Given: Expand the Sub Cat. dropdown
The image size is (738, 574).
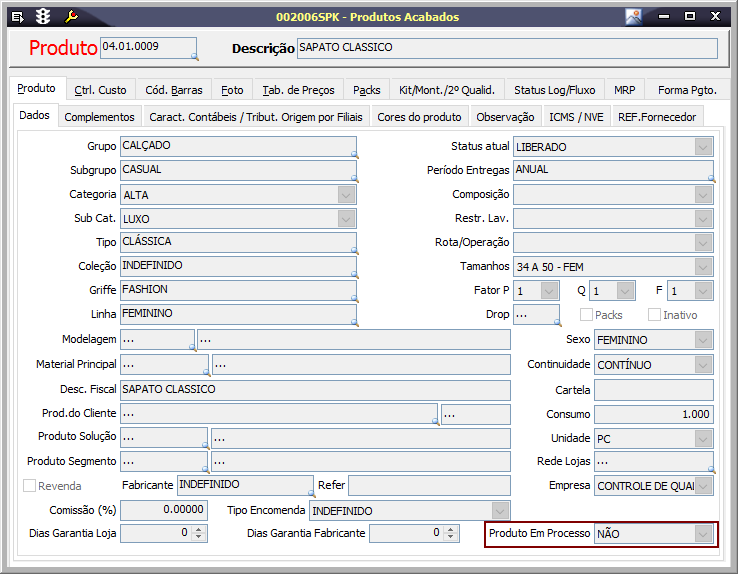Looking at the screenshot, I should pos(346,219).
